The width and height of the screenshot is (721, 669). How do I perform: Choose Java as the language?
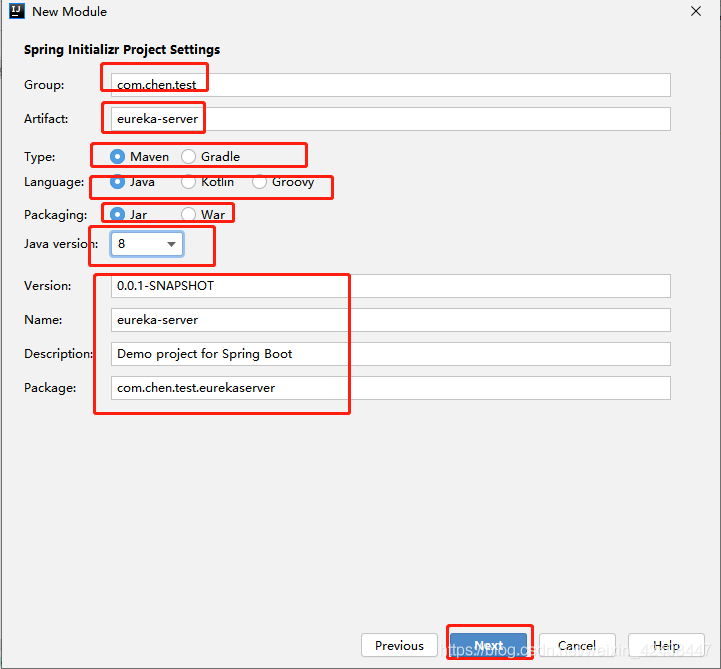[x=118, y=183]
